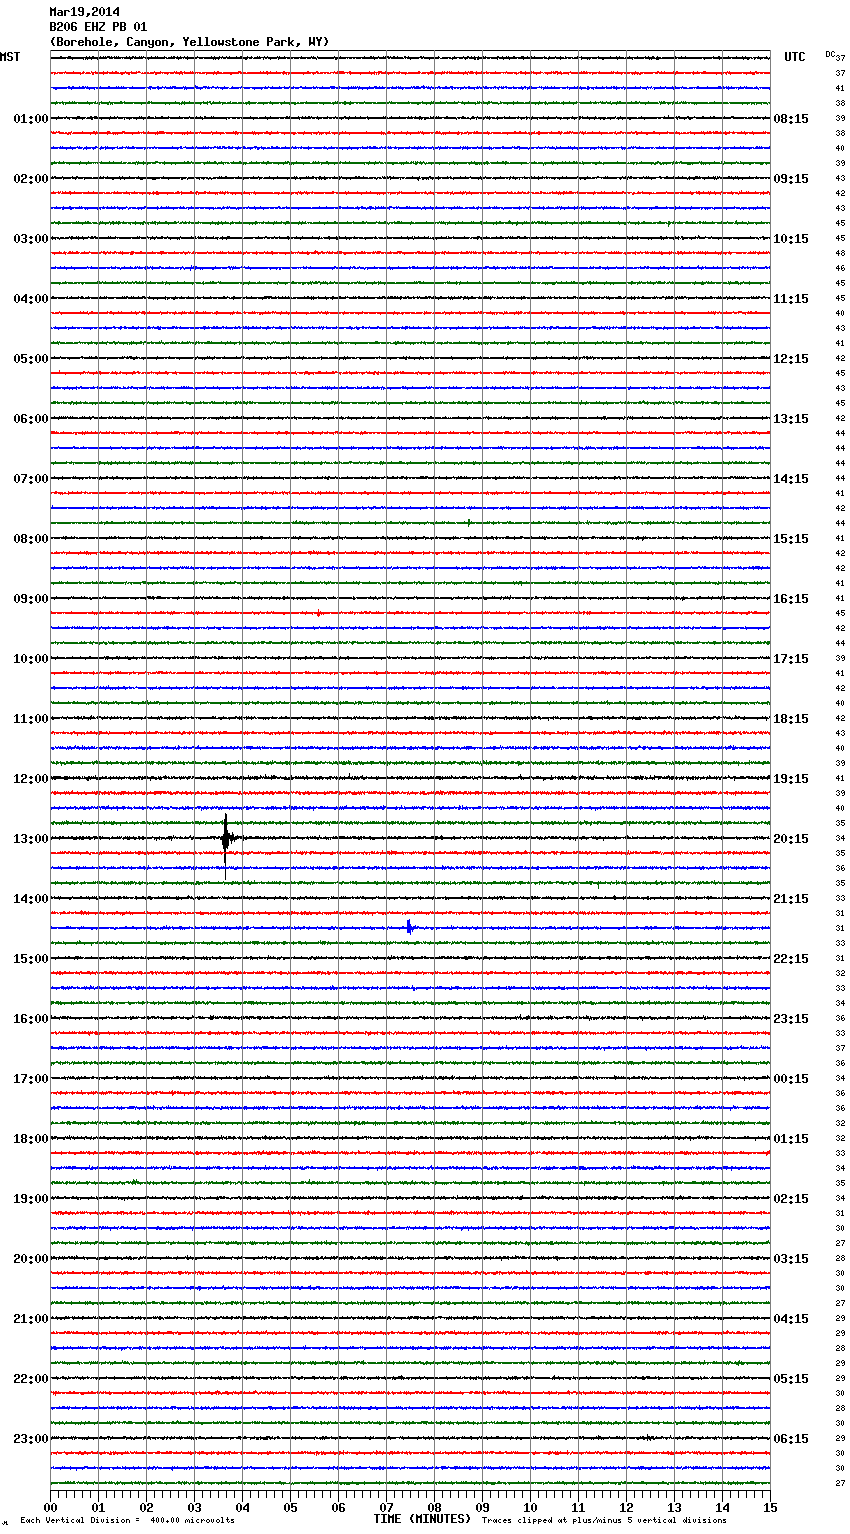Click the 00:15 UTC row label
This screenshot has height=1534, width=850.
pos(791,1079)
